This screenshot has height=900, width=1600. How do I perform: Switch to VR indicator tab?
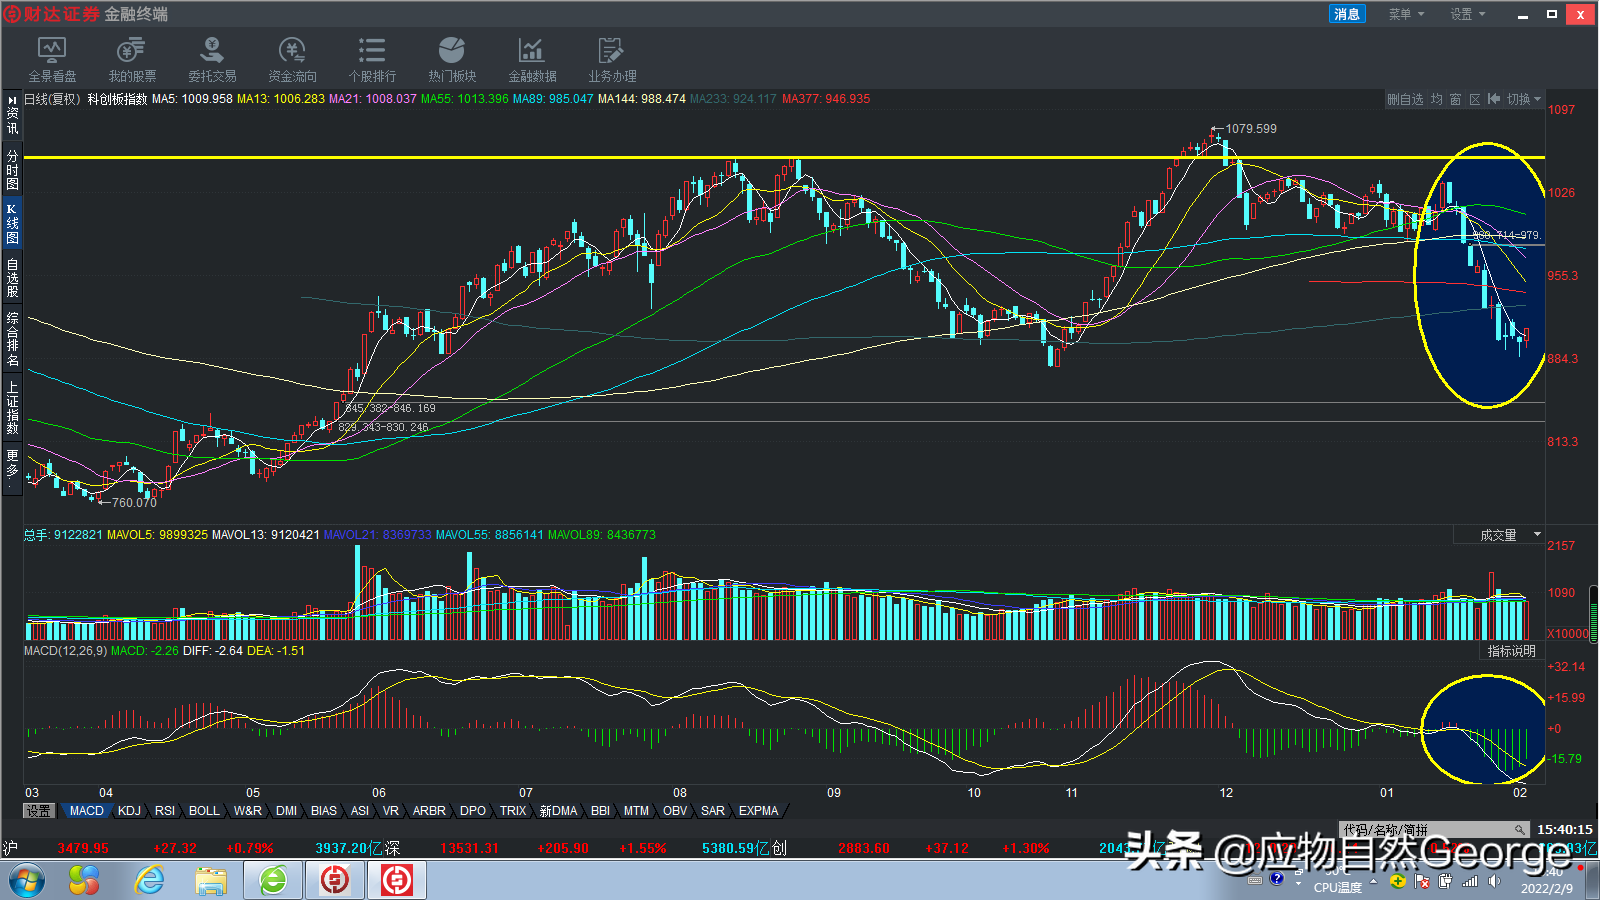(390, 811)
